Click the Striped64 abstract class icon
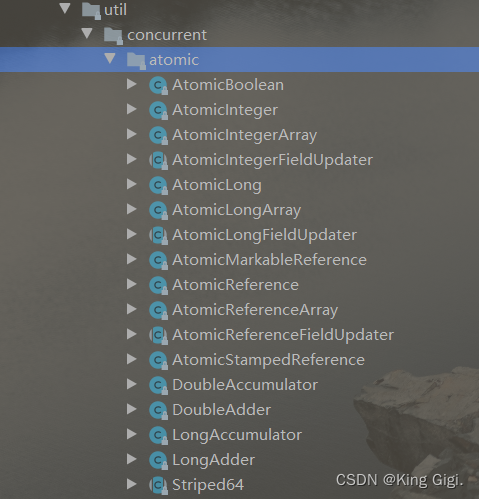 click(158, 485)
